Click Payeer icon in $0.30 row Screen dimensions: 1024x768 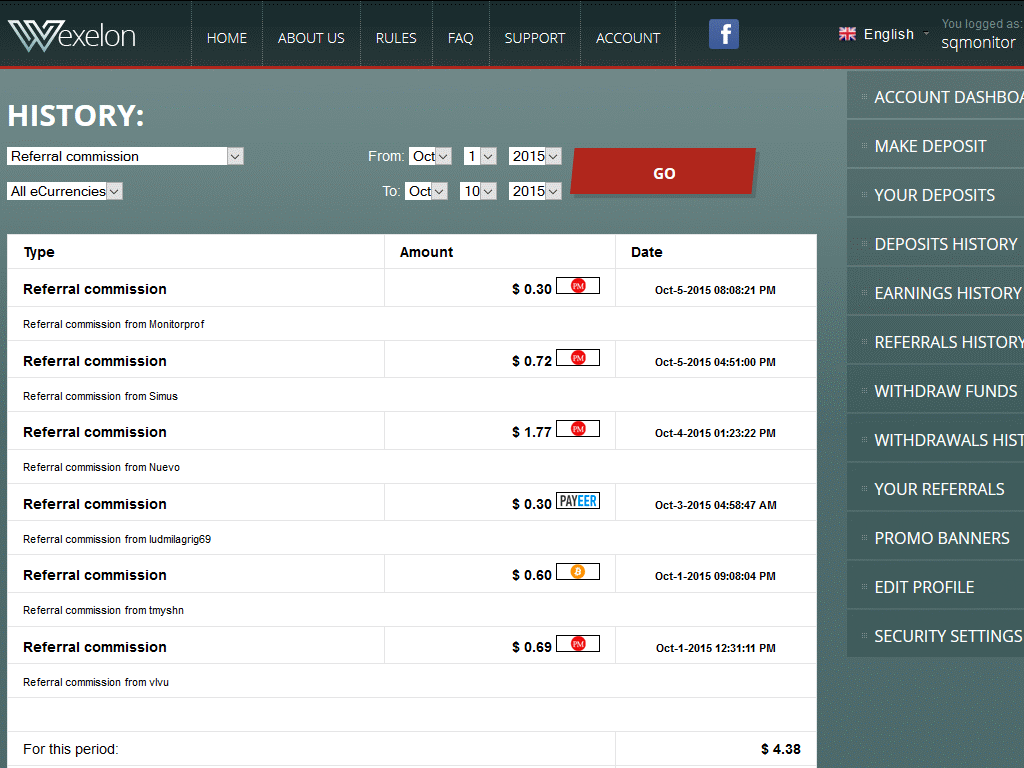click(x=577, y=501)
